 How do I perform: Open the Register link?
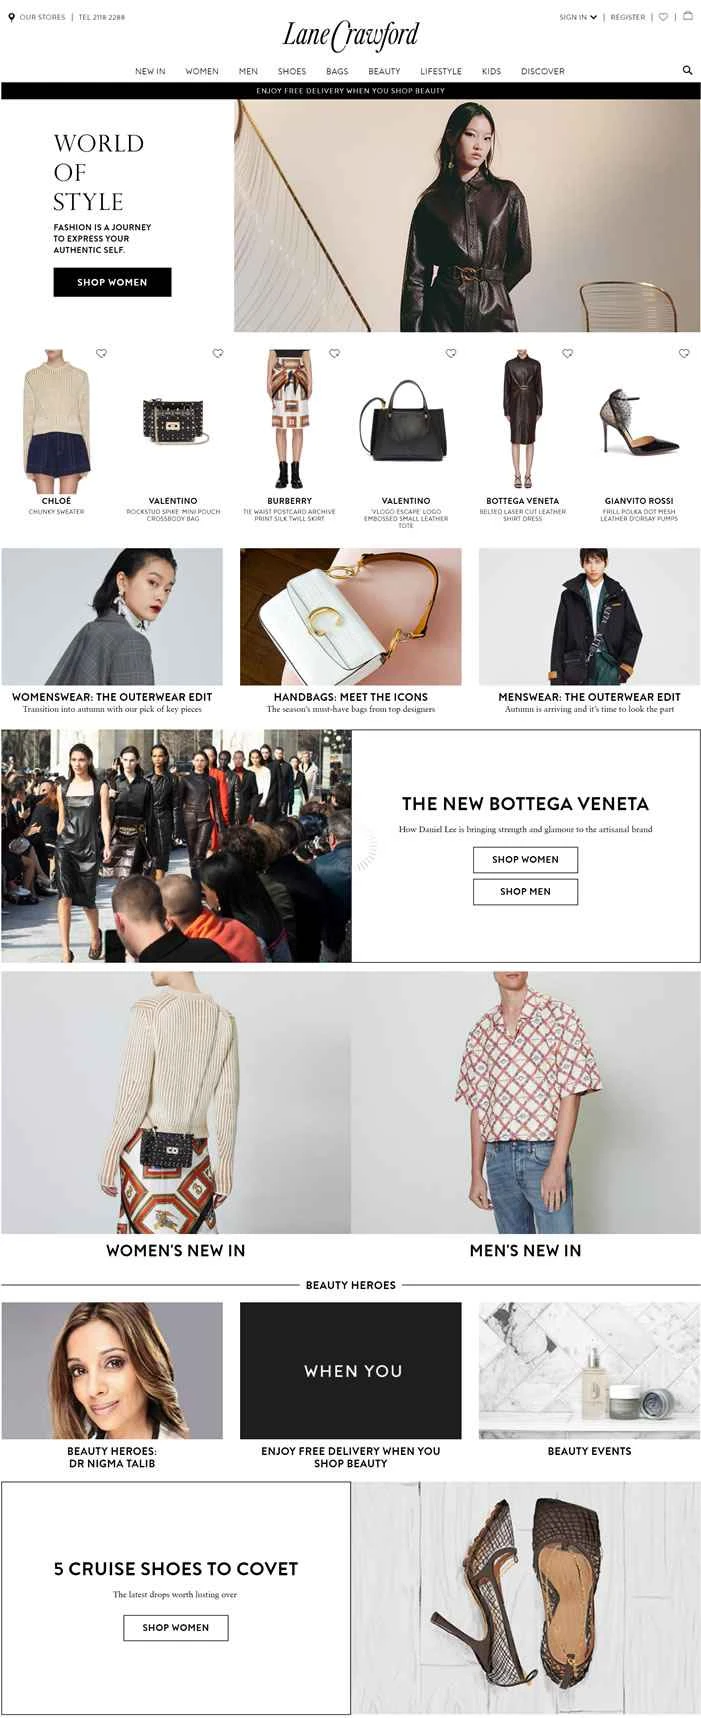(628, 17)
